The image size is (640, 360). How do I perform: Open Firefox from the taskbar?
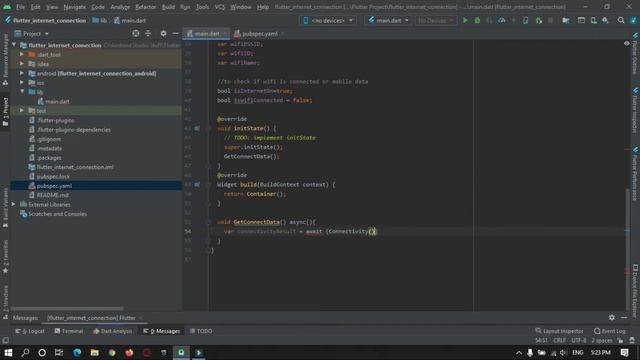tap(129, 352)
